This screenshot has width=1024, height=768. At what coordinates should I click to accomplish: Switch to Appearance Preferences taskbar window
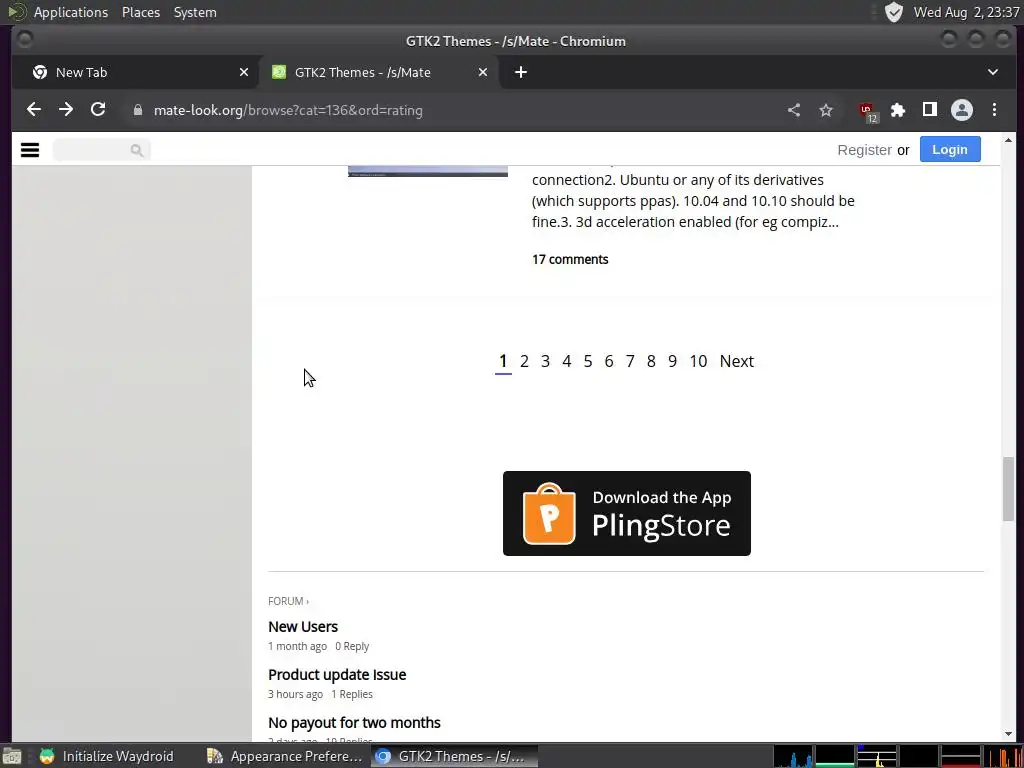click(x=285, y=756)
